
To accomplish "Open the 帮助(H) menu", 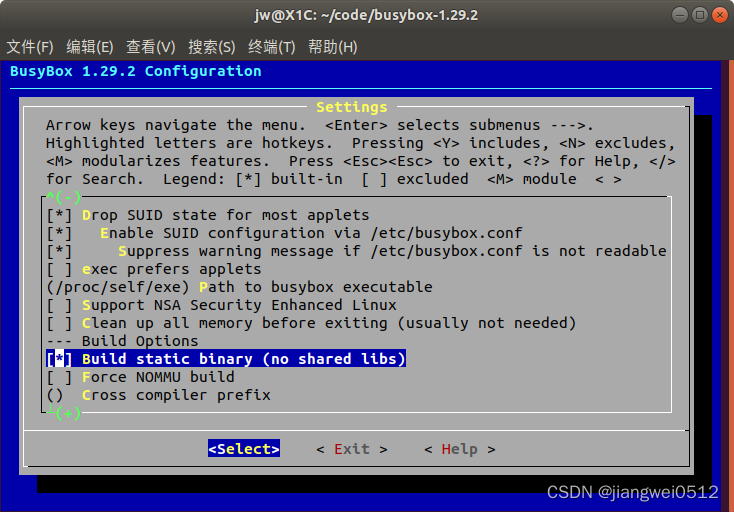I will (332, 47).
